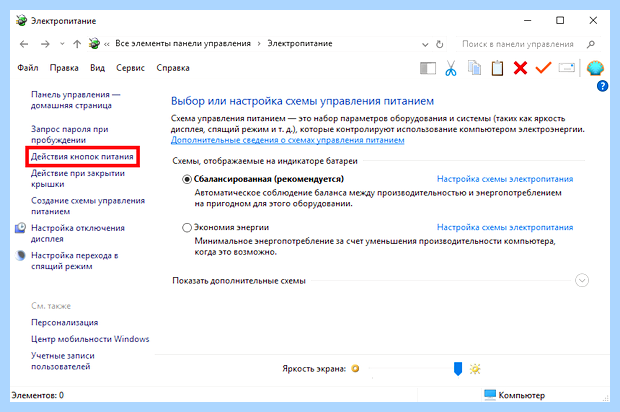Viewport: 620px width, 412px height.
Task: Open Действие при закрытии крышки
Action: [x=78, y=178]
